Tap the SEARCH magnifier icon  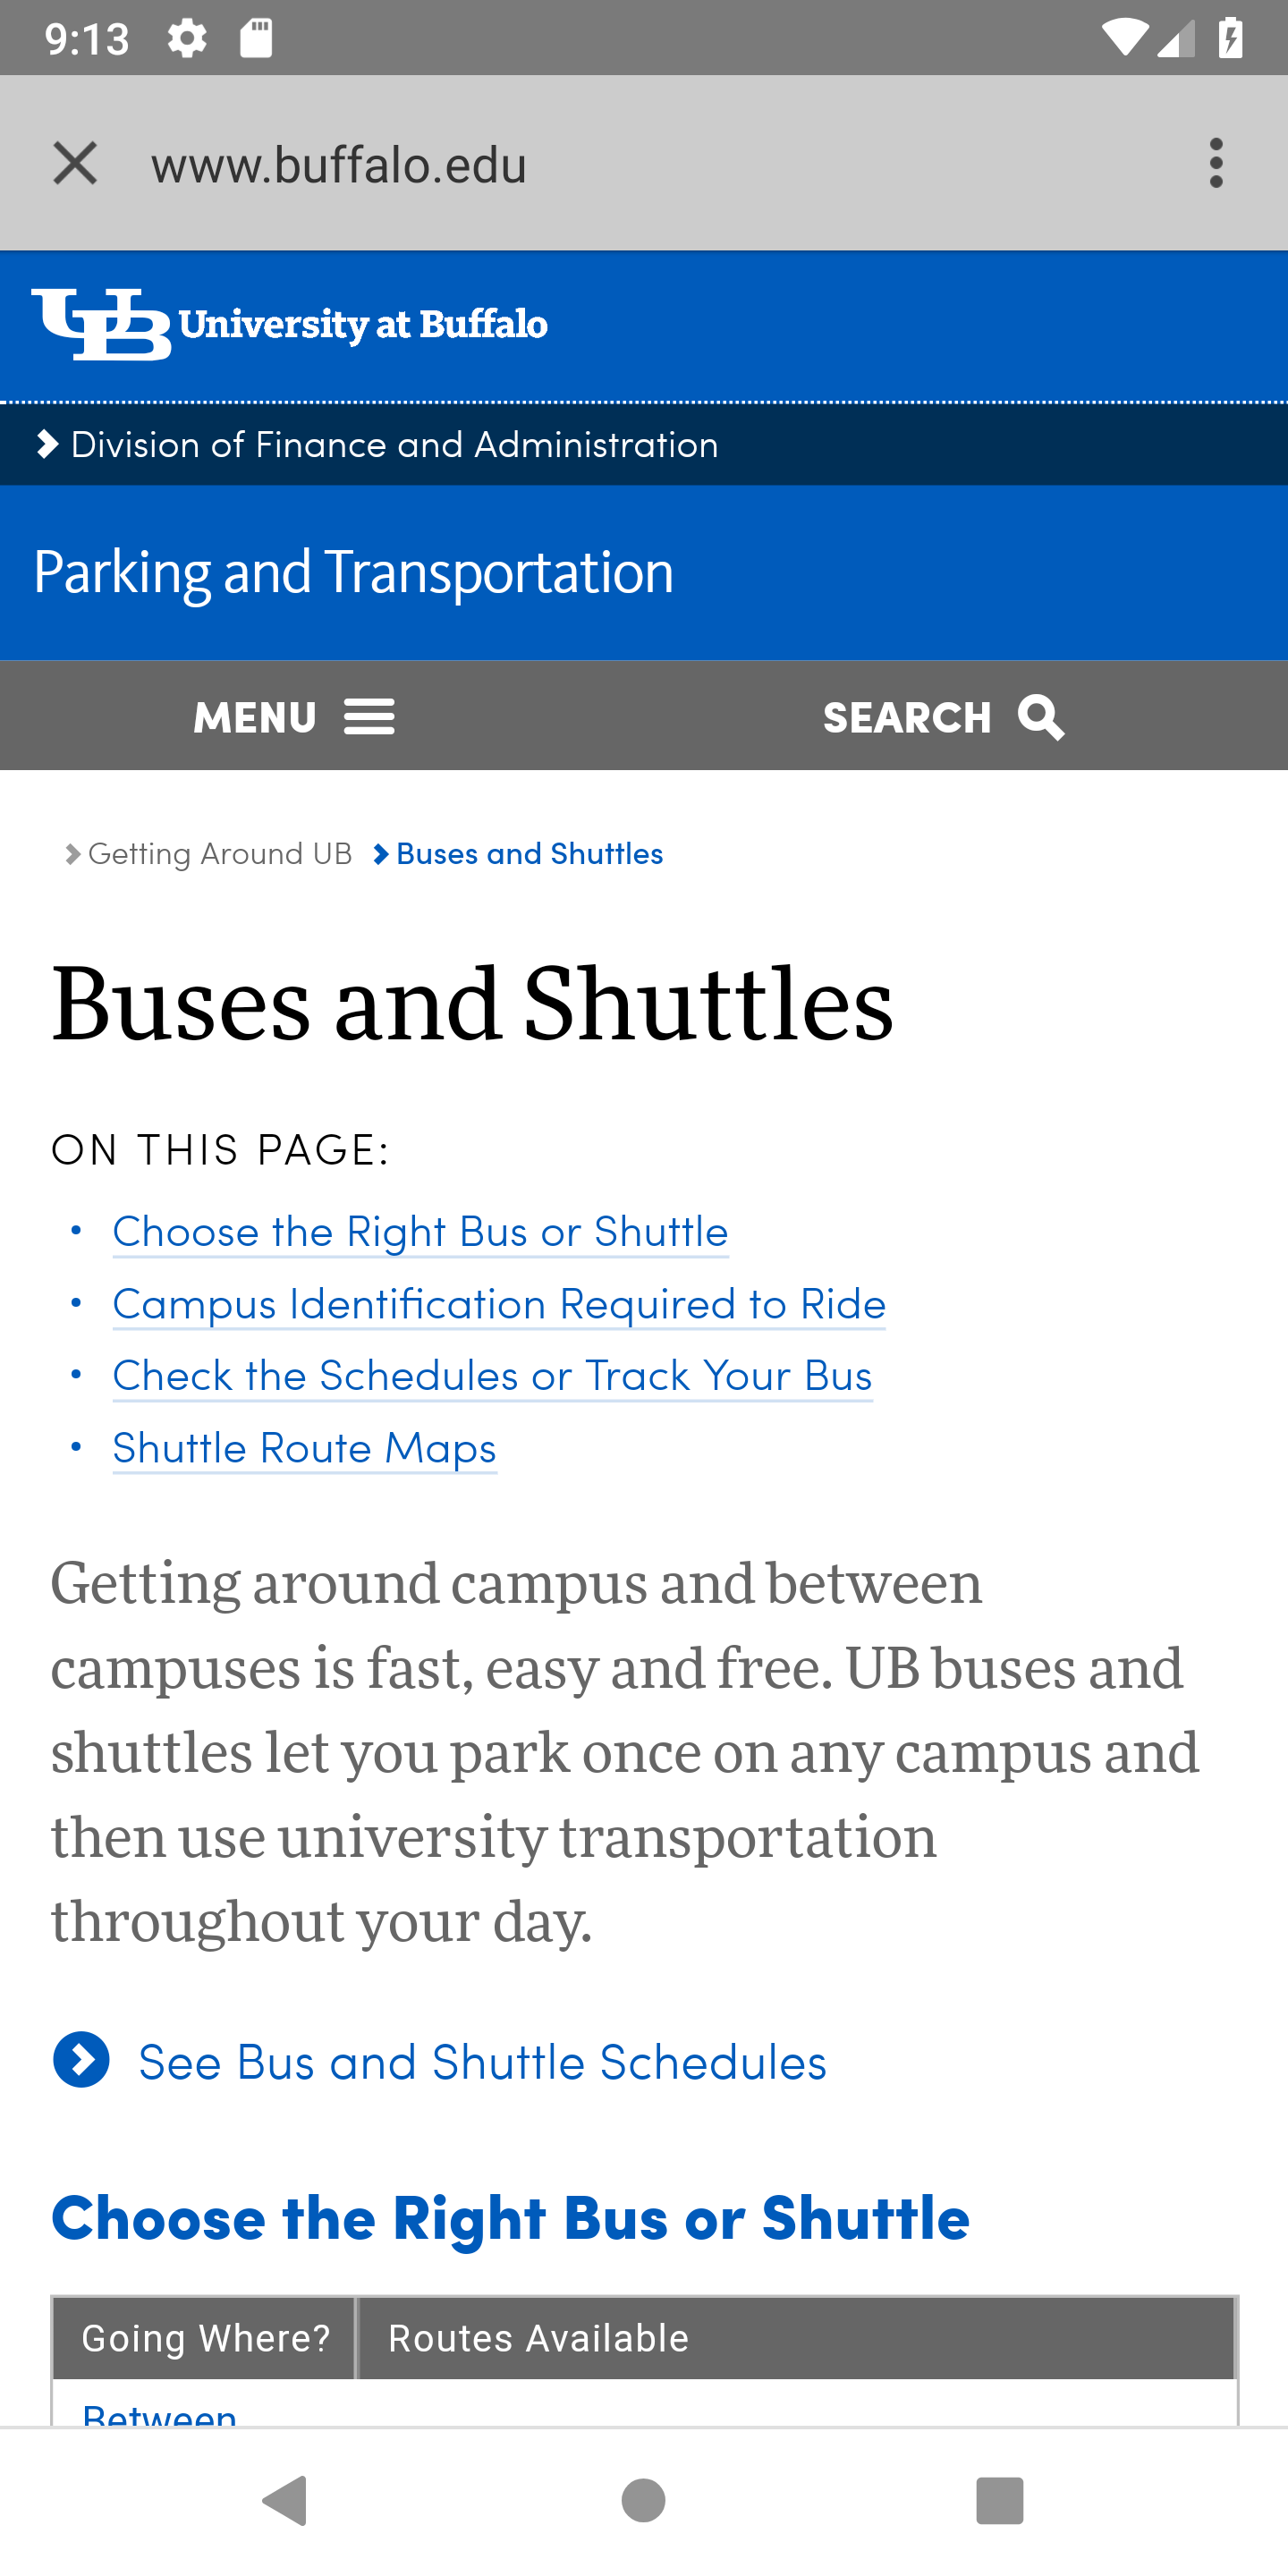[x=1041, y=717]
